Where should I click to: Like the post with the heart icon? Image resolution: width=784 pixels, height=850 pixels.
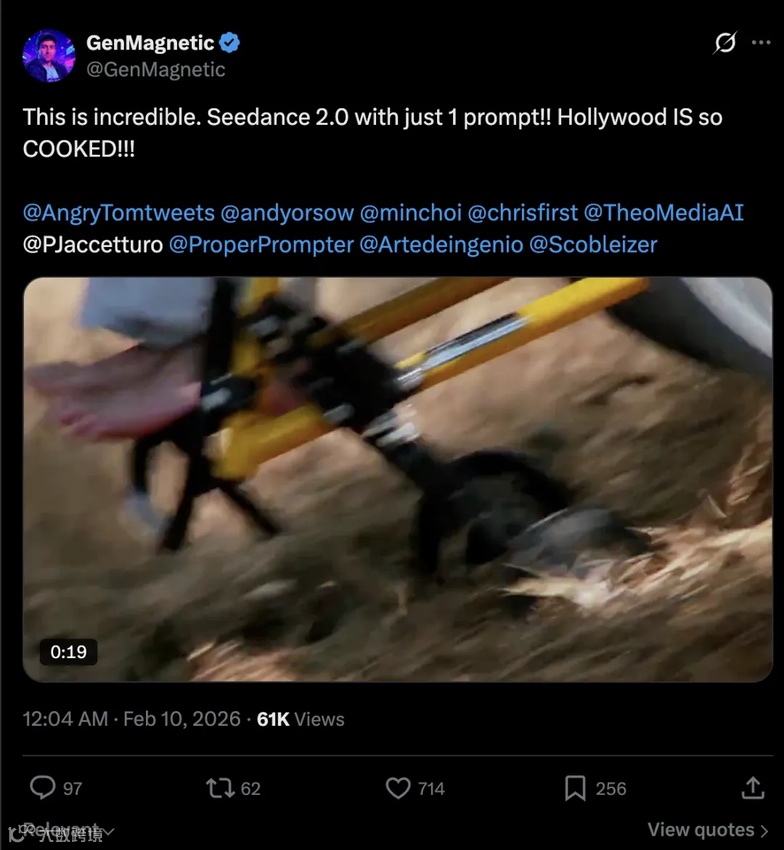click(x=398, y=788)
